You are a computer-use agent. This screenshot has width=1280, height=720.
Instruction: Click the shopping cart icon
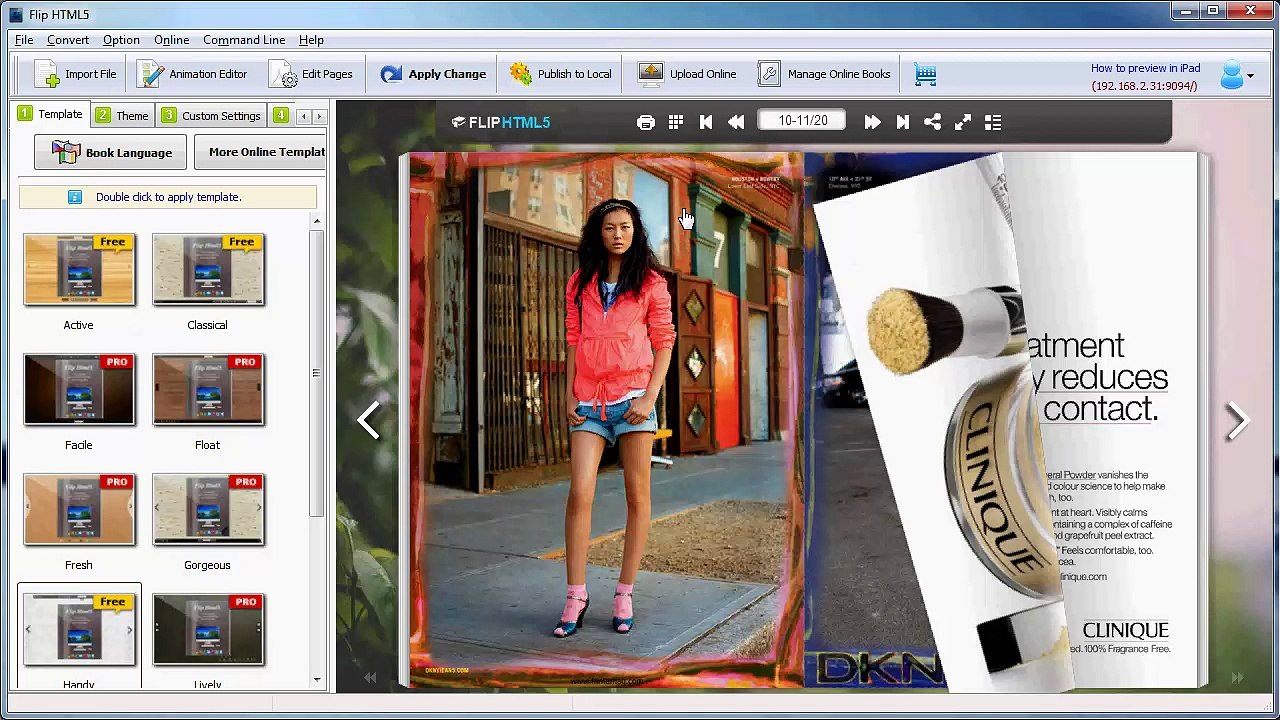click(925, 74)
